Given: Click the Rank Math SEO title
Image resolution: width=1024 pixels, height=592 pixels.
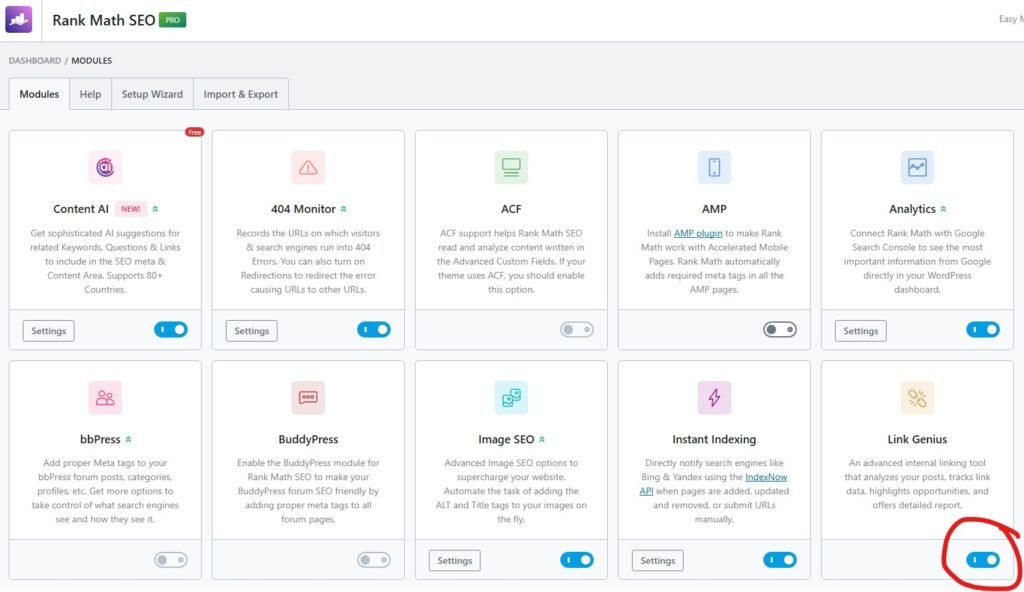Looking at the screenshot, I should click(x=104, y=20).
